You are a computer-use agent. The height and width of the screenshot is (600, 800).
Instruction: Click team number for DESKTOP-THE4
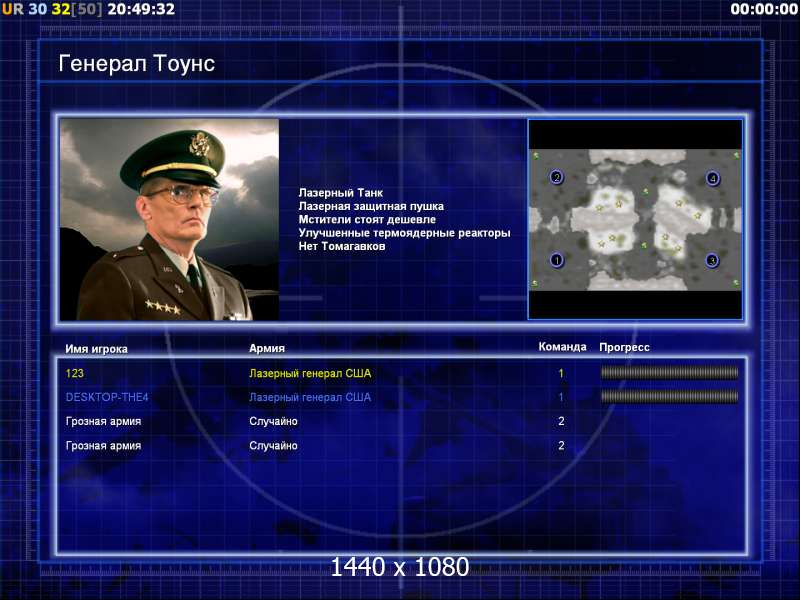[x=561, y=397]
